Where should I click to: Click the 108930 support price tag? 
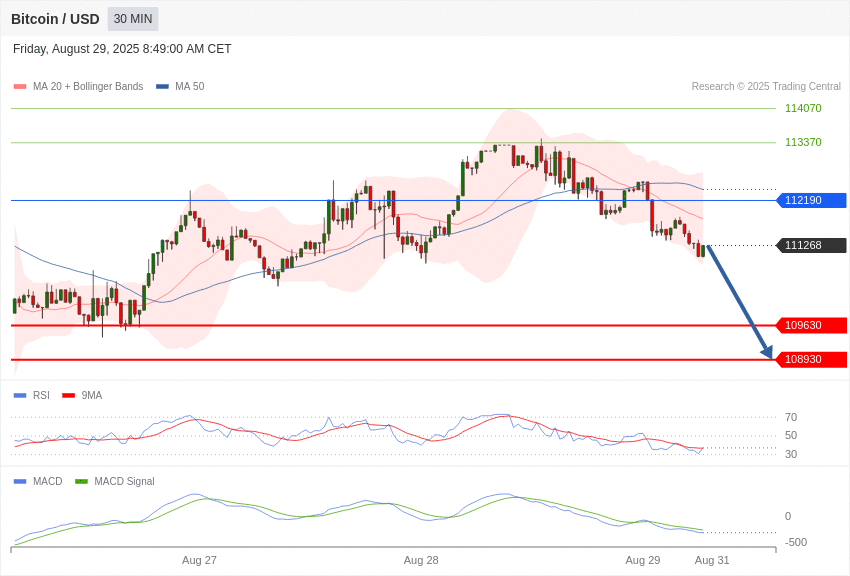pos(812,360)
